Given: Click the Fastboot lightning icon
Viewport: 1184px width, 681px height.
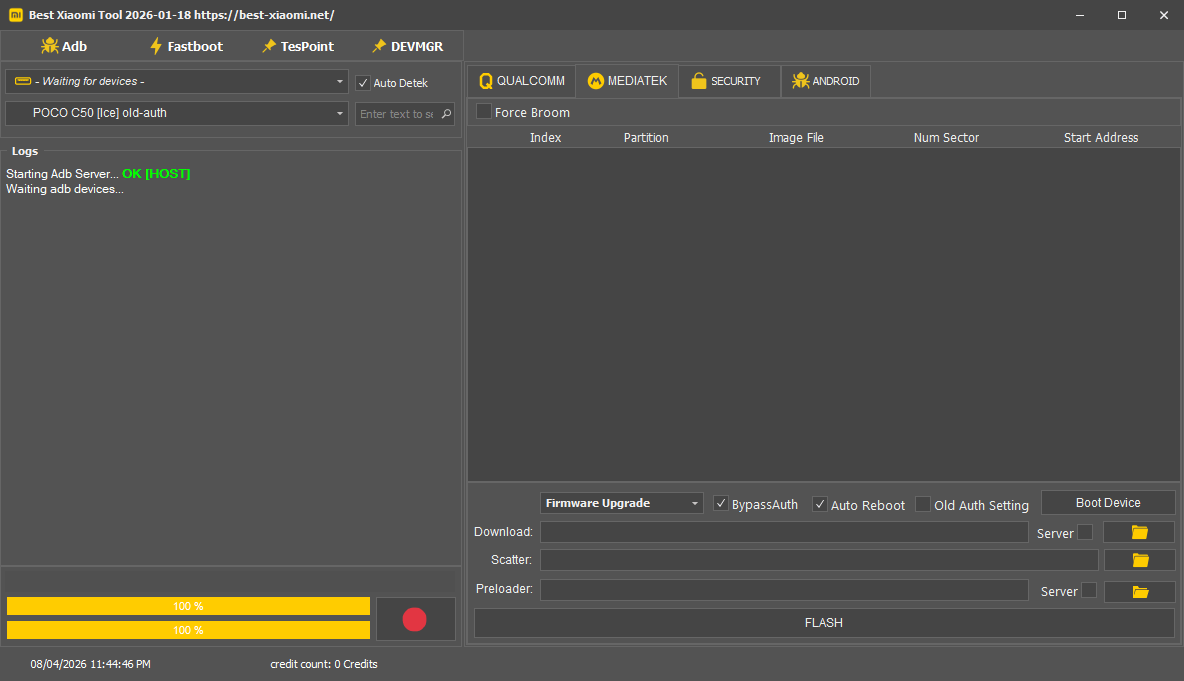Looking at the screenshot, I should pyautogui.click(x=155, y=46).
